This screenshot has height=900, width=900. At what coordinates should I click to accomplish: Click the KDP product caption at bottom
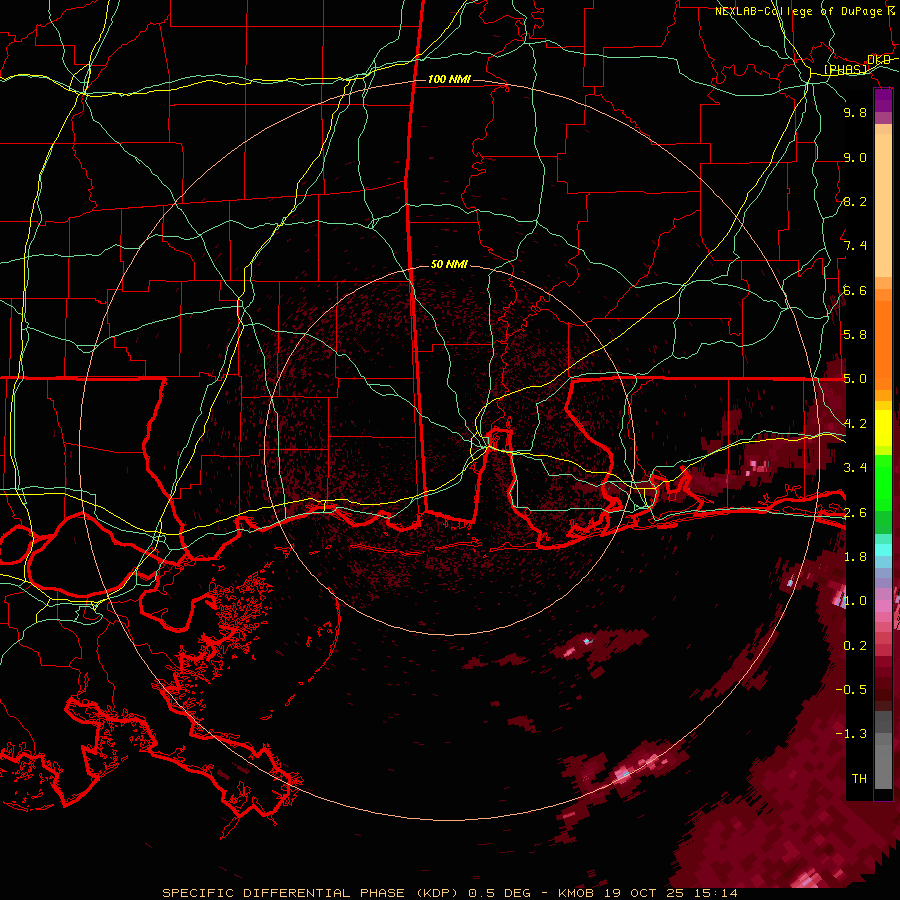pos(449,893)
